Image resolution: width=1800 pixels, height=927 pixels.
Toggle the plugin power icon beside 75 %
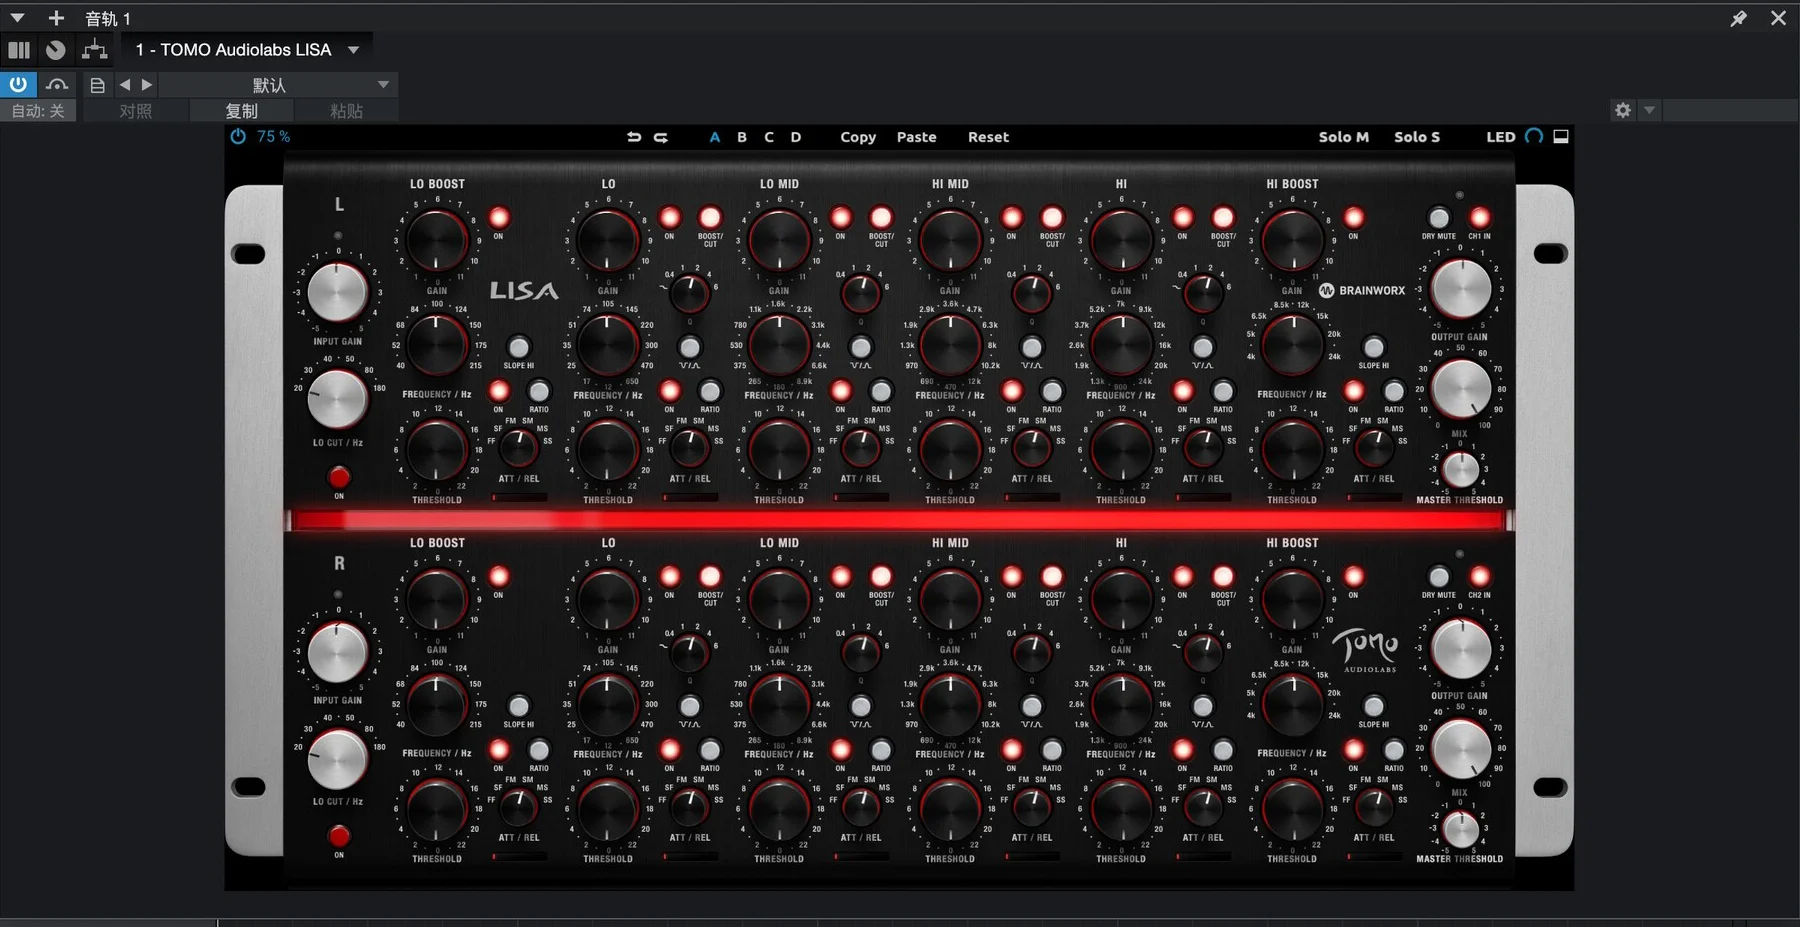coord(238,136)
